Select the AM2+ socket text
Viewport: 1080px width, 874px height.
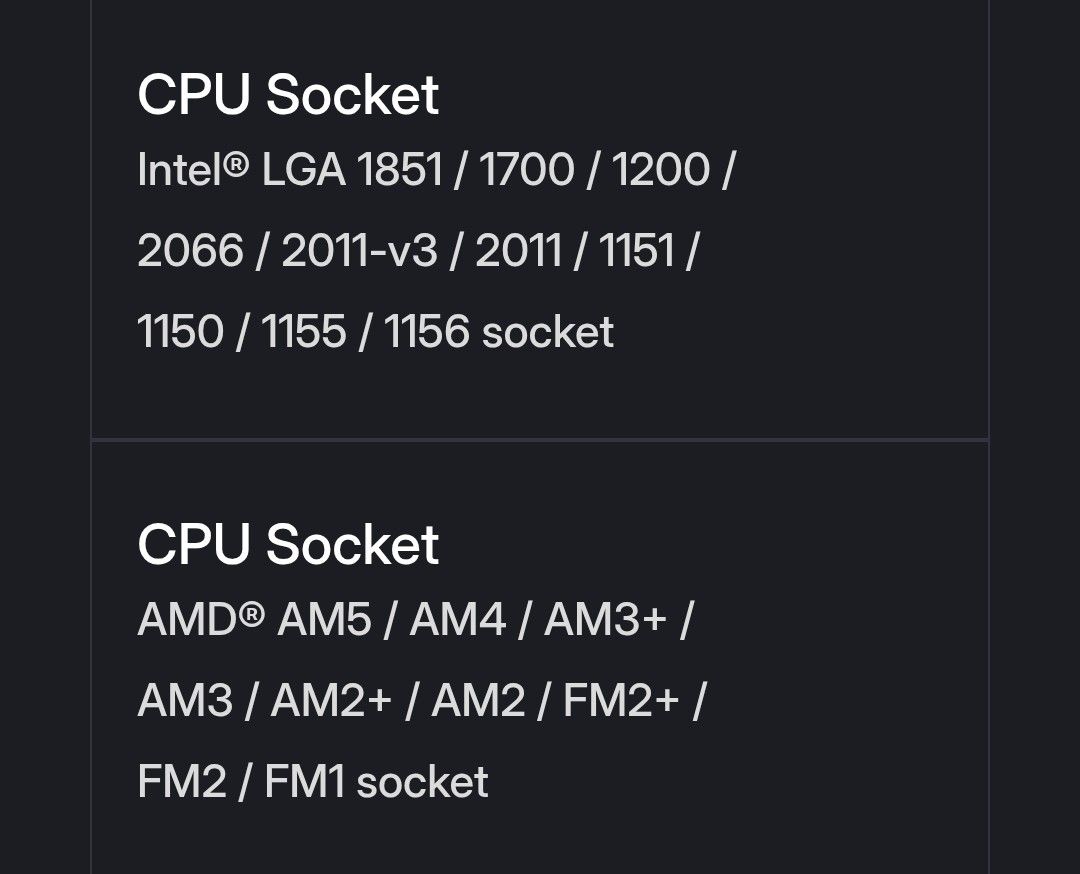[331, 700]
